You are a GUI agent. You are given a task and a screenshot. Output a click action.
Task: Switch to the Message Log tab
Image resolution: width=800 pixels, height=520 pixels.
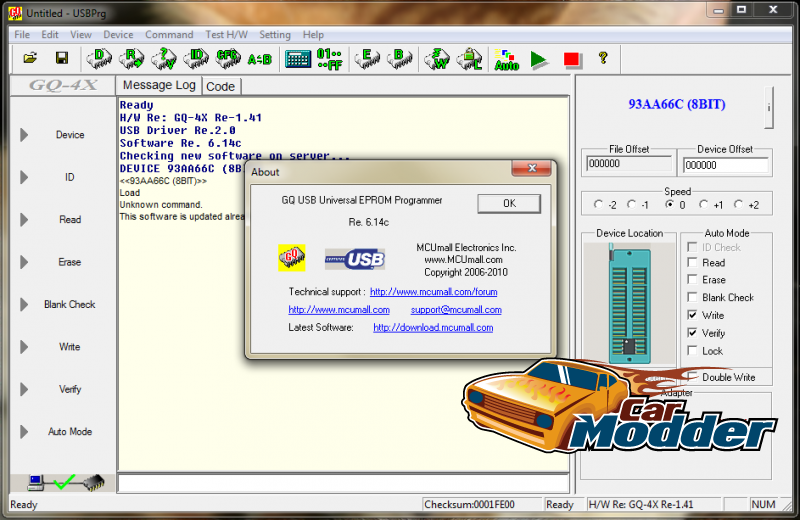pos(159,85)
